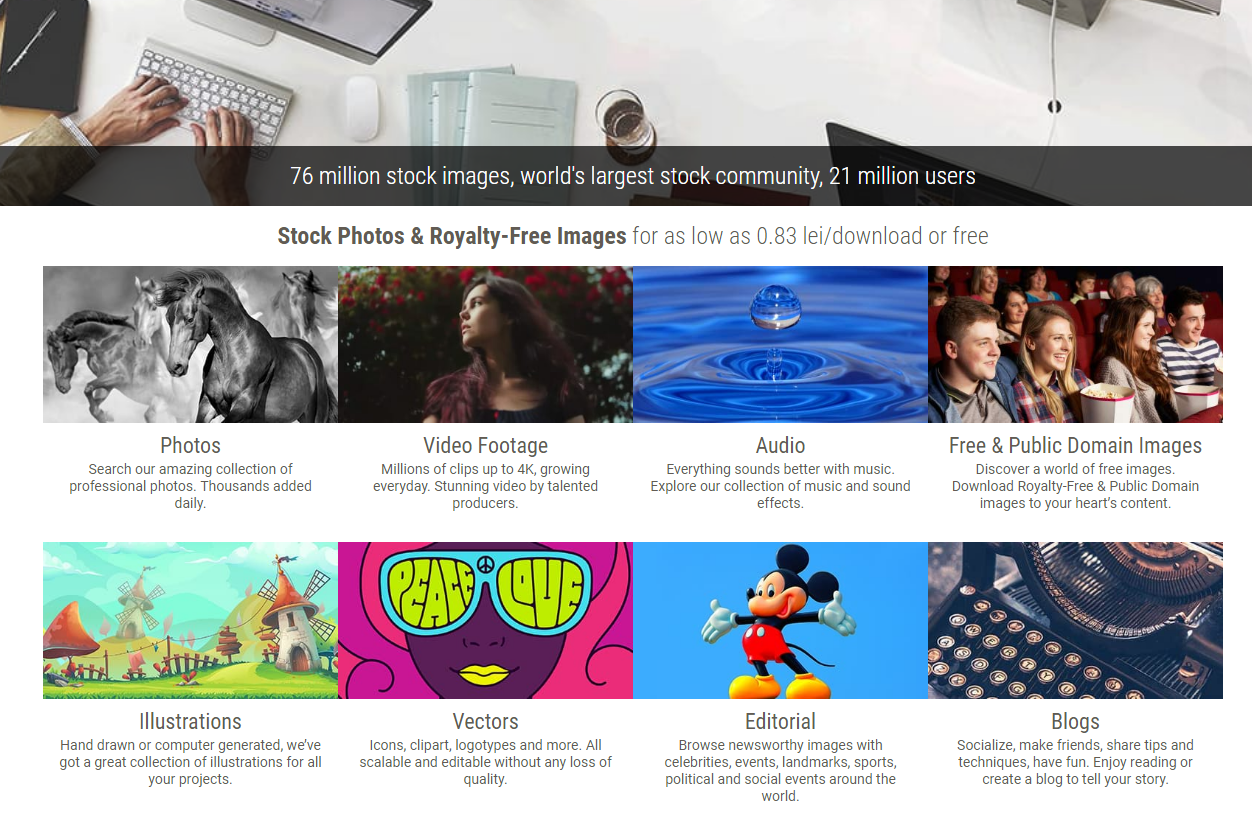Image resolution: width=1252 pixels, height=813 pixels.
Task: Click the 76 million stock images banner text
Action: coord(633,176)
